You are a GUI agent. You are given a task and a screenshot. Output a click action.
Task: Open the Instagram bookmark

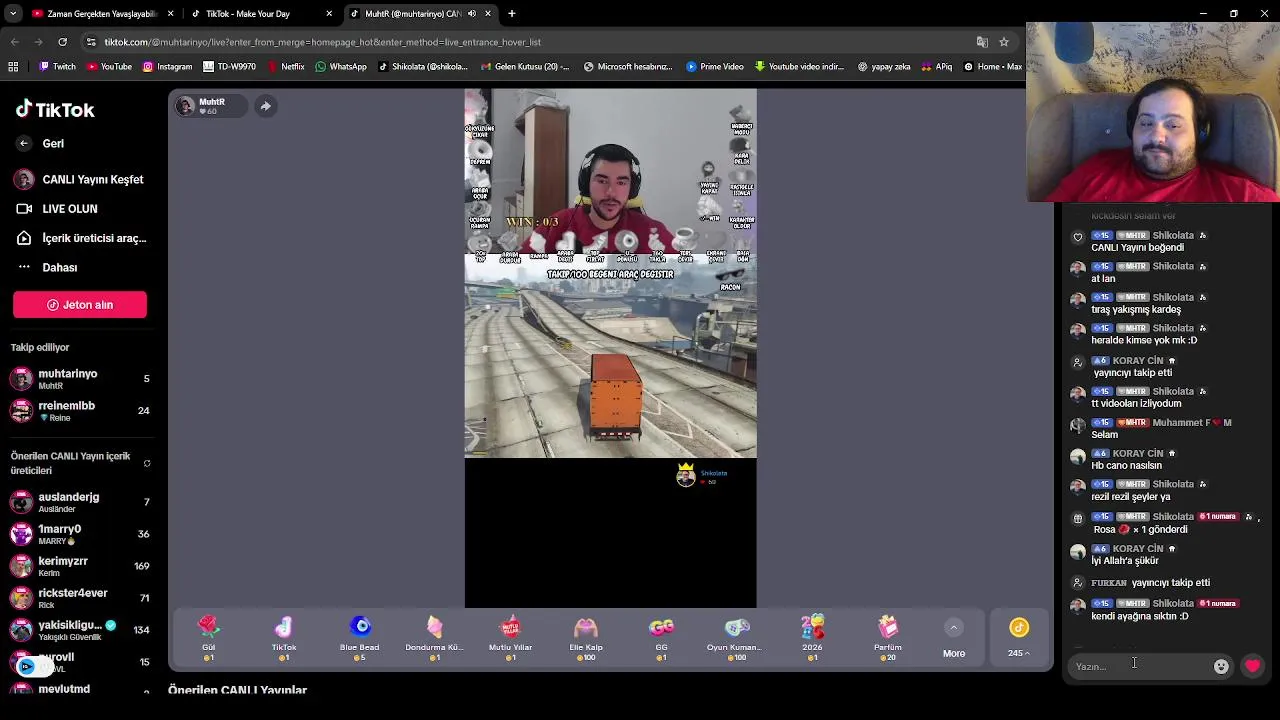167,67
